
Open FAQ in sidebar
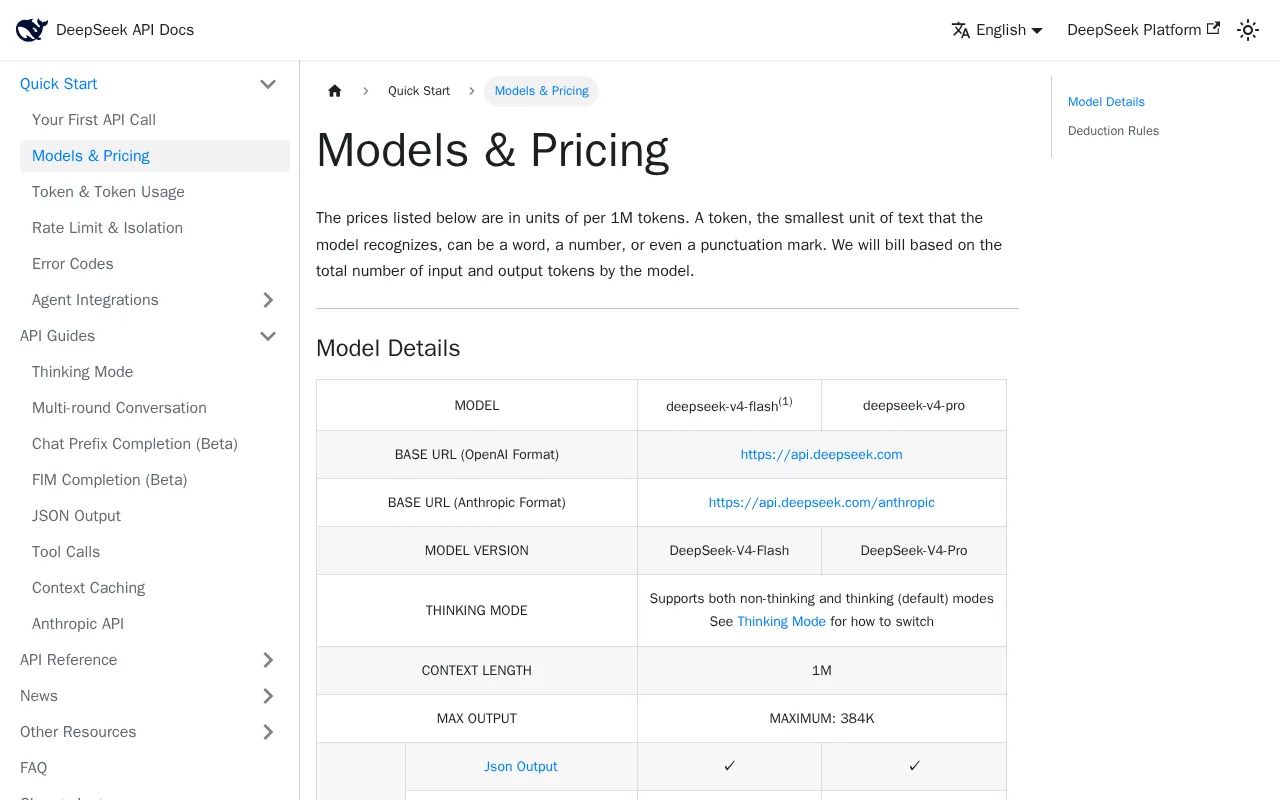(x=34, y=768)
